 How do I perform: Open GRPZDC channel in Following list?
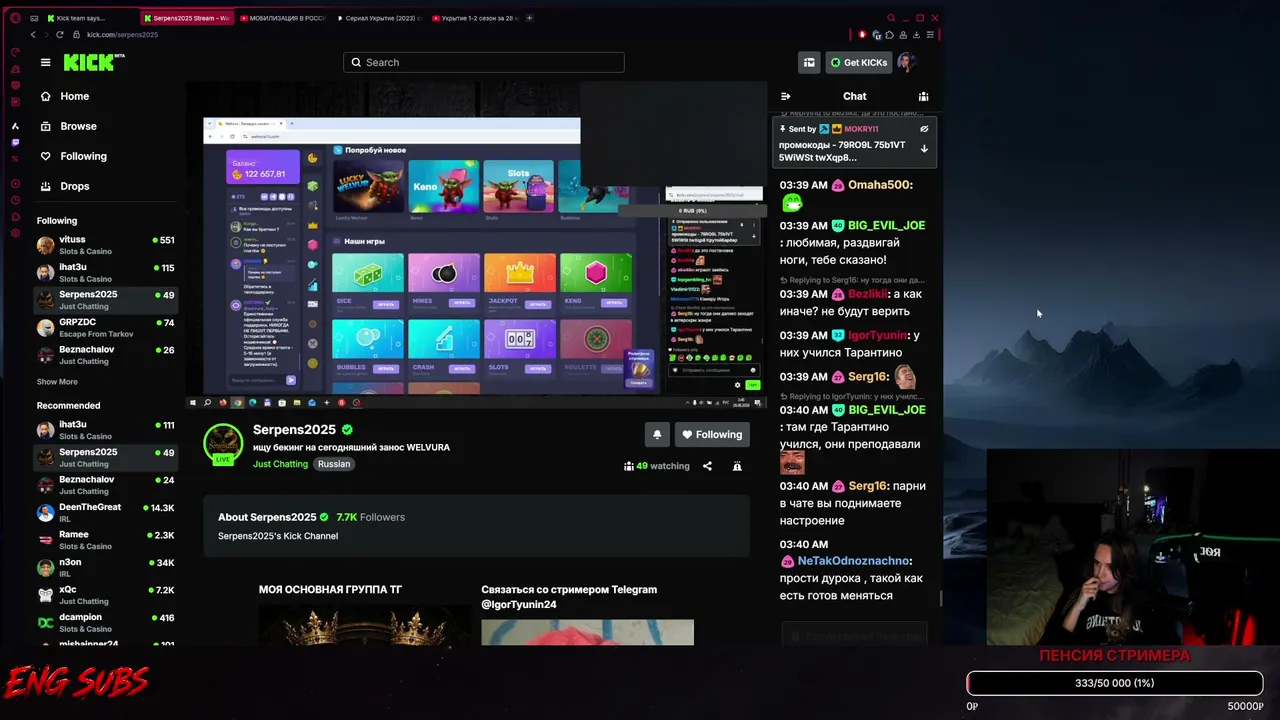105,328
